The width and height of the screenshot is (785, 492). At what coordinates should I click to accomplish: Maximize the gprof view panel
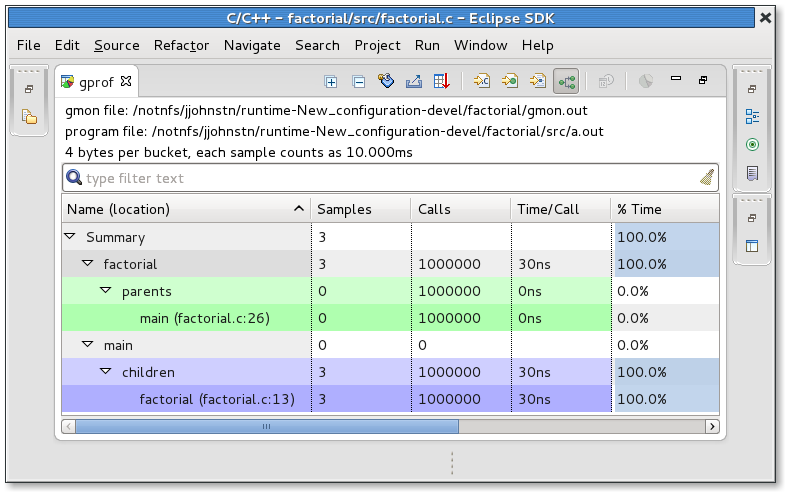coord(703,80)
